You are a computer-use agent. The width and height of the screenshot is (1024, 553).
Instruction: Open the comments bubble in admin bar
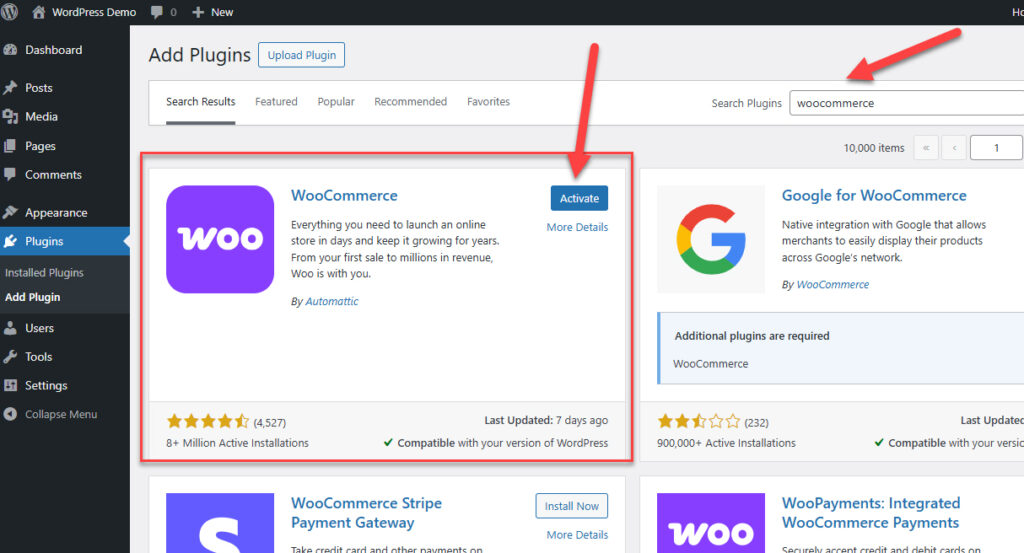[x=157, y=12]
